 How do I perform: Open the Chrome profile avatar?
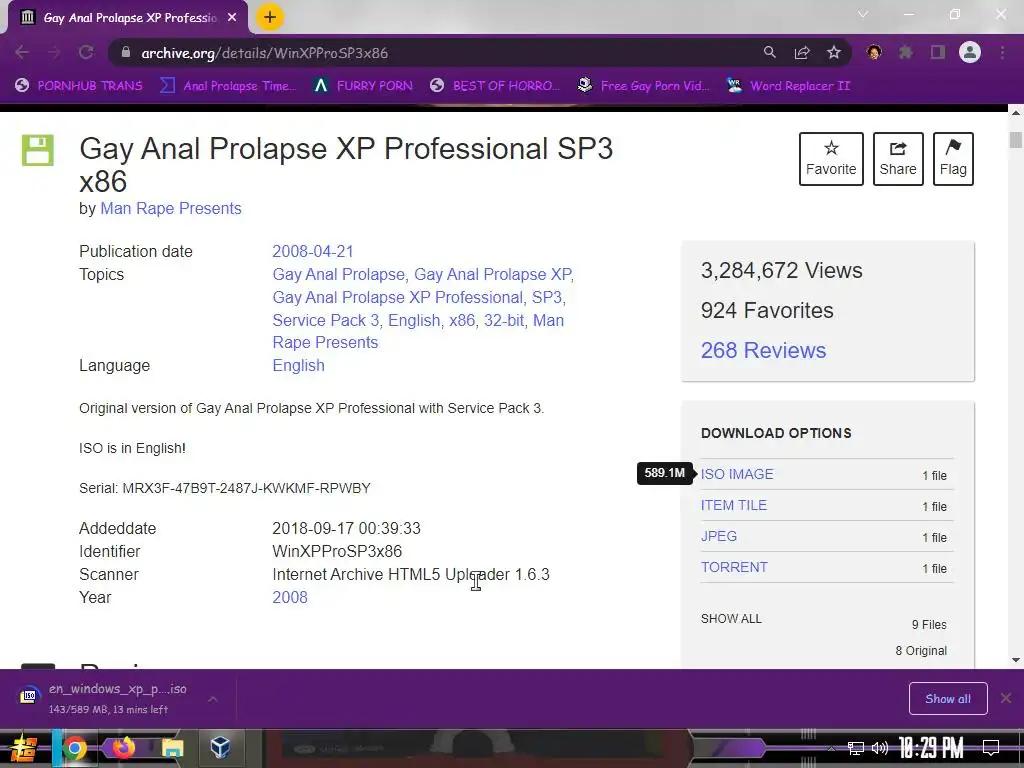pyautogui.click(x=970, y=52)
